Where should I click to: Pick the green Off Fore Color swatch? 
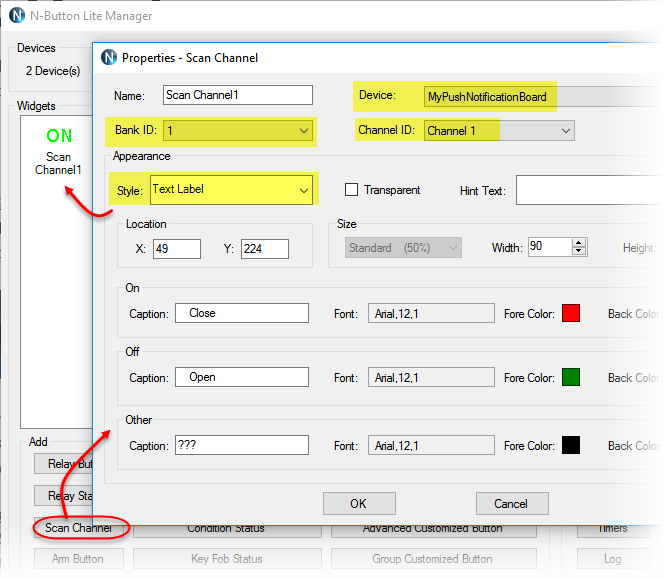[570, 377]
